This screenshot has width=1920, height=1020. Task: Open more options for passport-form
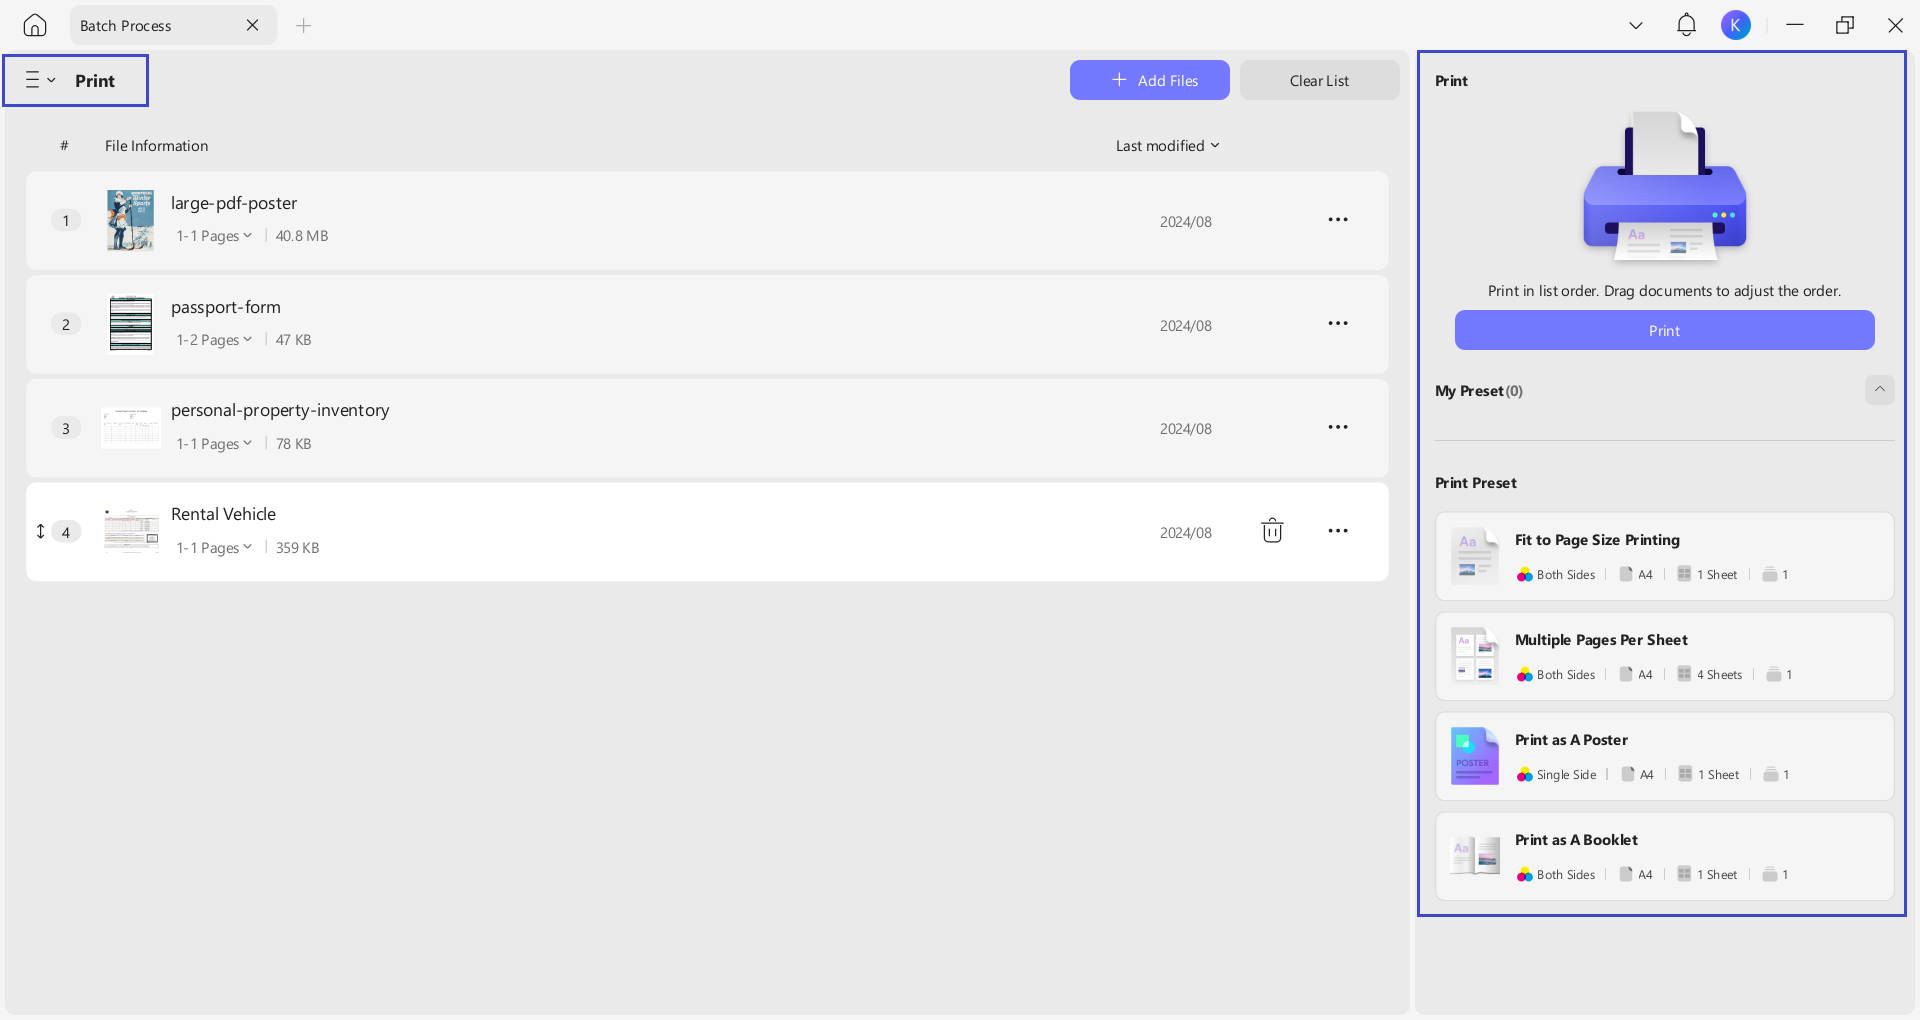coord(1338,324)
